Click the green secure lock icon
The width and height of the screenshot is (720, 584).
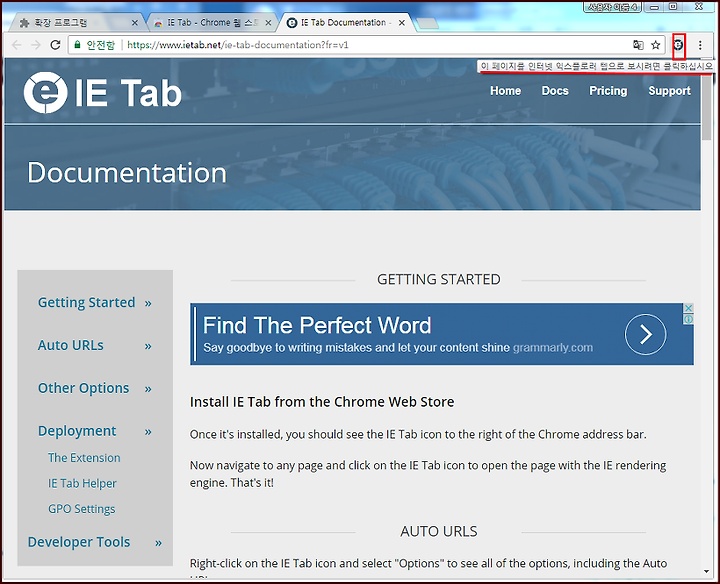click(x=77, y=45)
